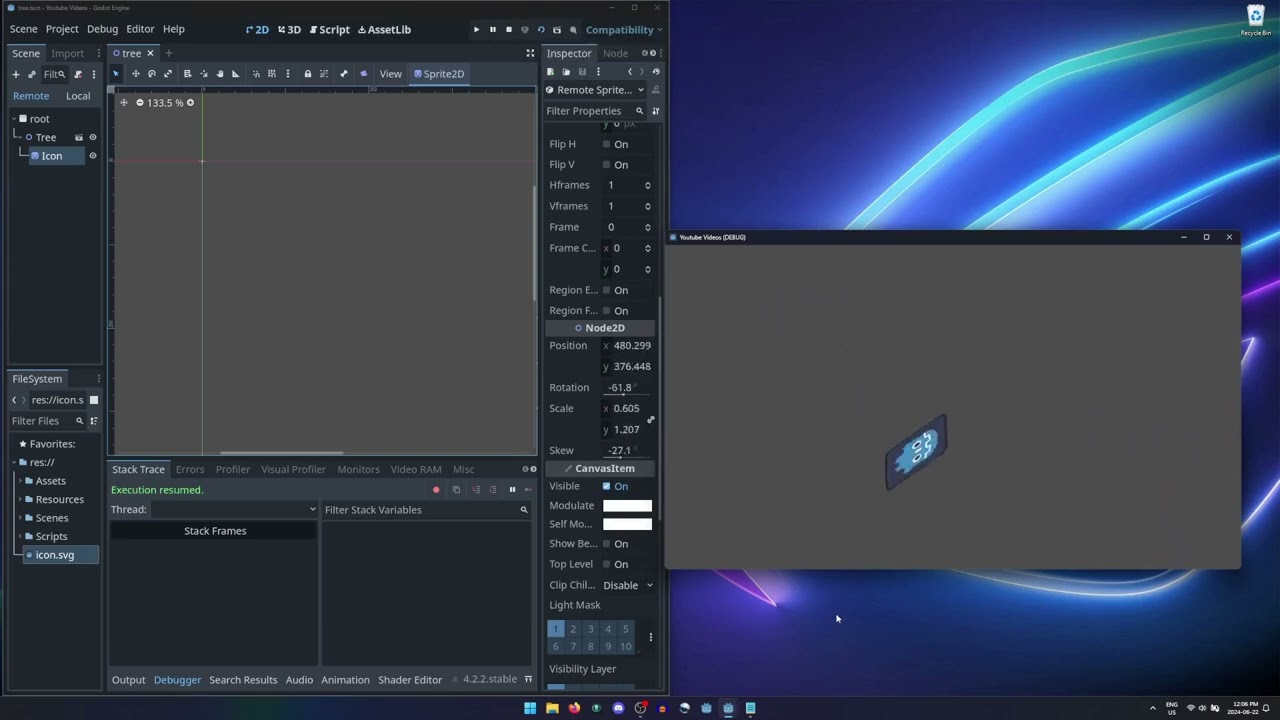Open the Scene menu
Image resolution: width=1280 pixels, height=720 pixels.
(x=24, y=30)
